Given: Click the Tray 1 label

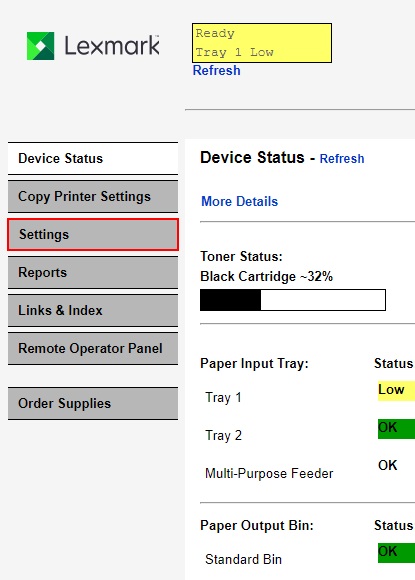Looking at the screenshot, I should click(223, 398).
